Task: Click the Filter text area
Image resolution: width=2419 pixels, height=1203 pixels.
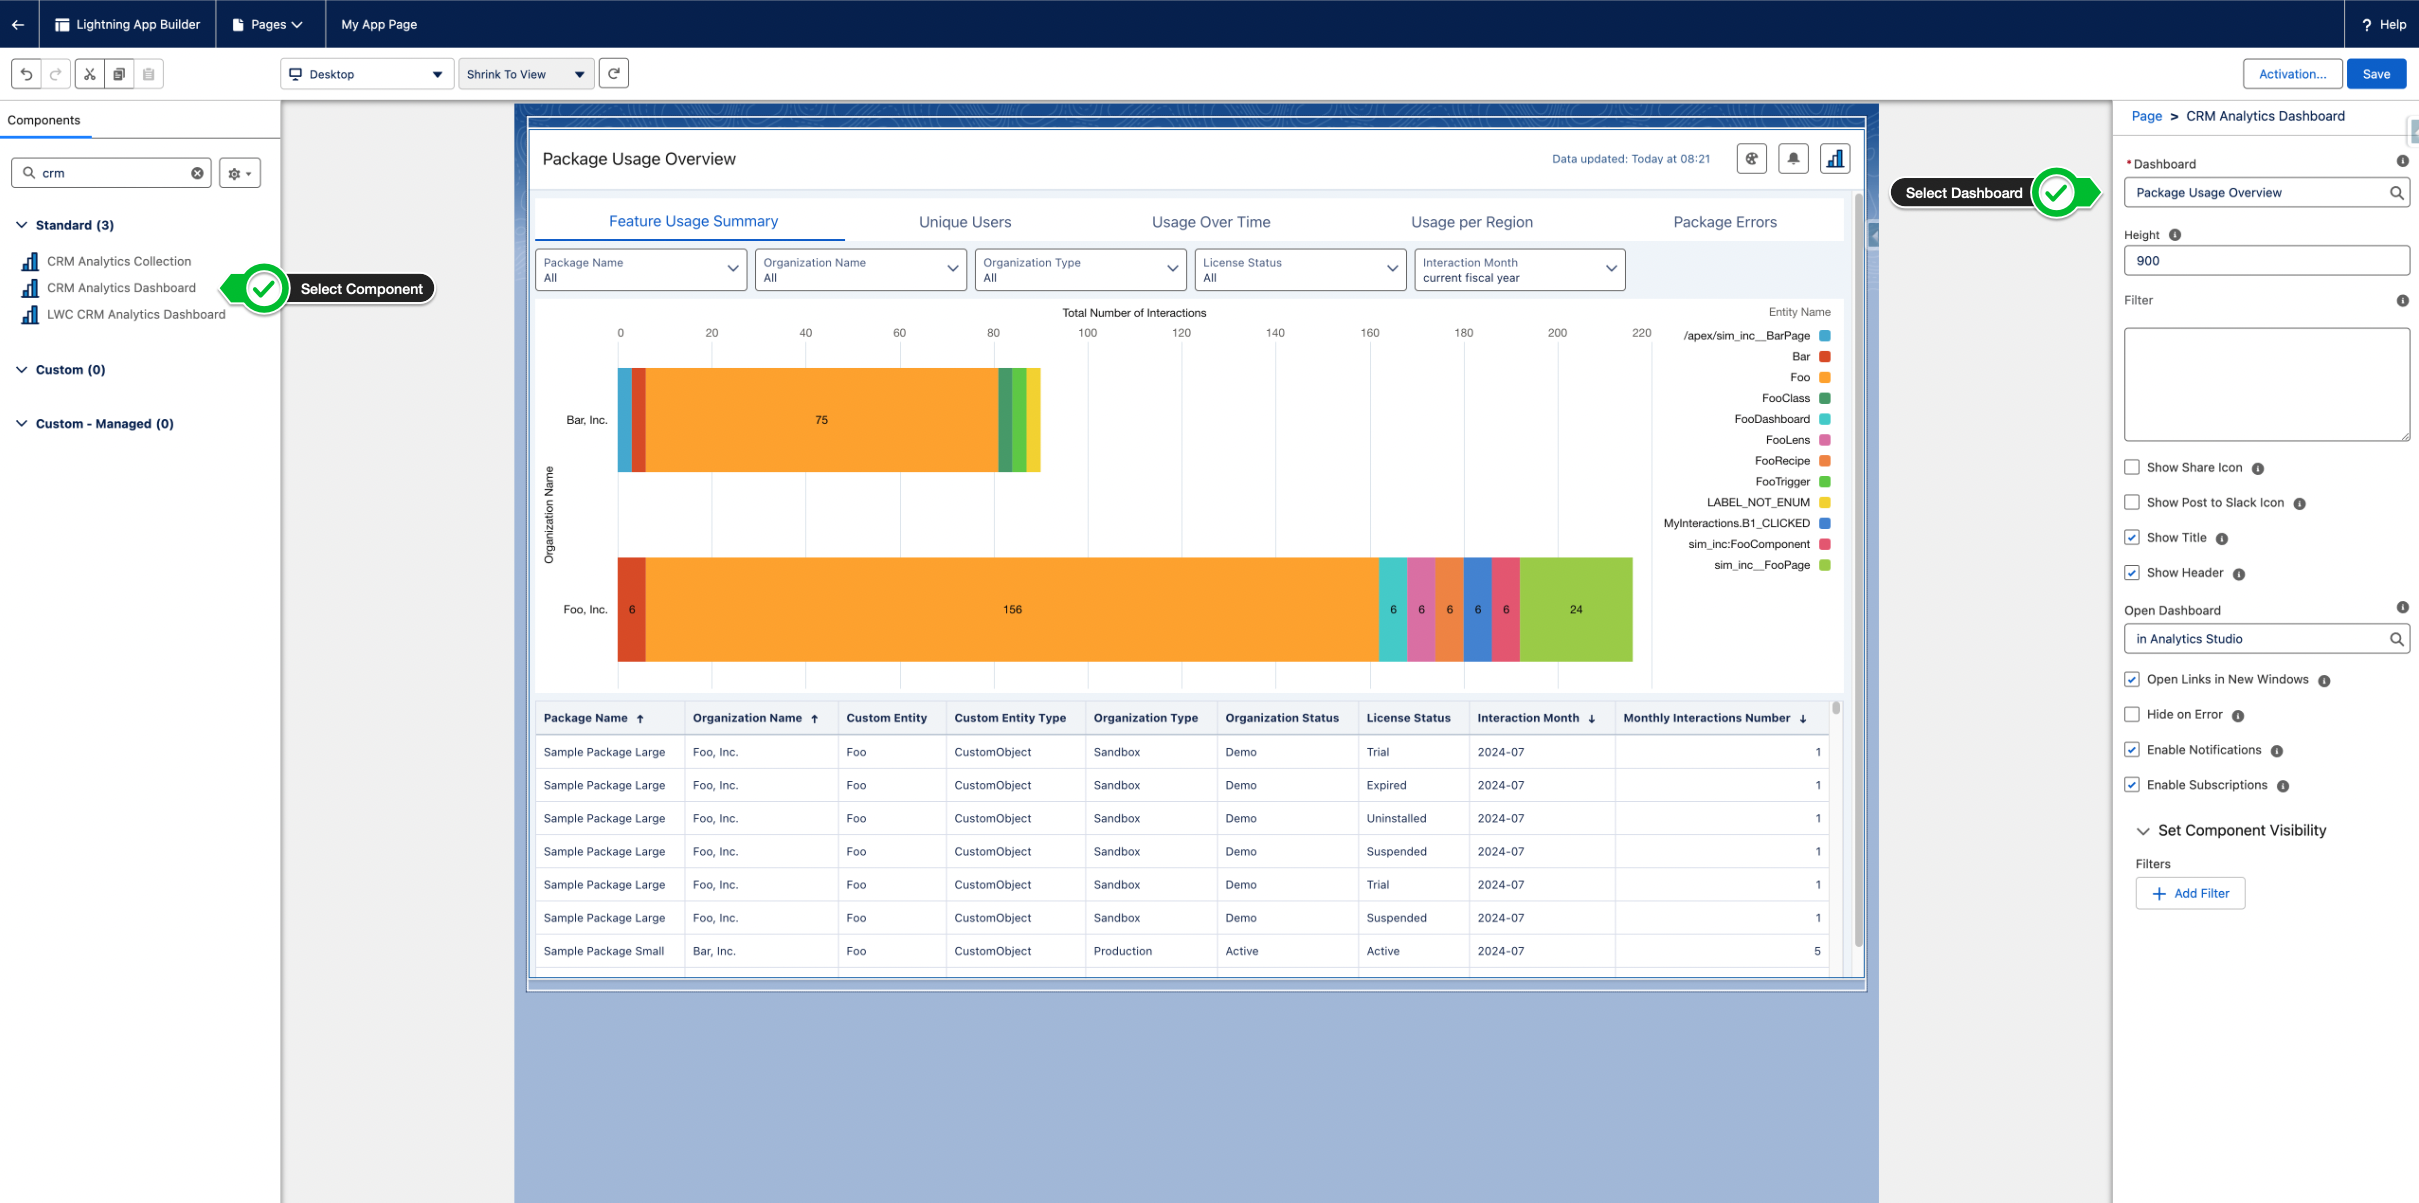Action: tap(2266, 384)
